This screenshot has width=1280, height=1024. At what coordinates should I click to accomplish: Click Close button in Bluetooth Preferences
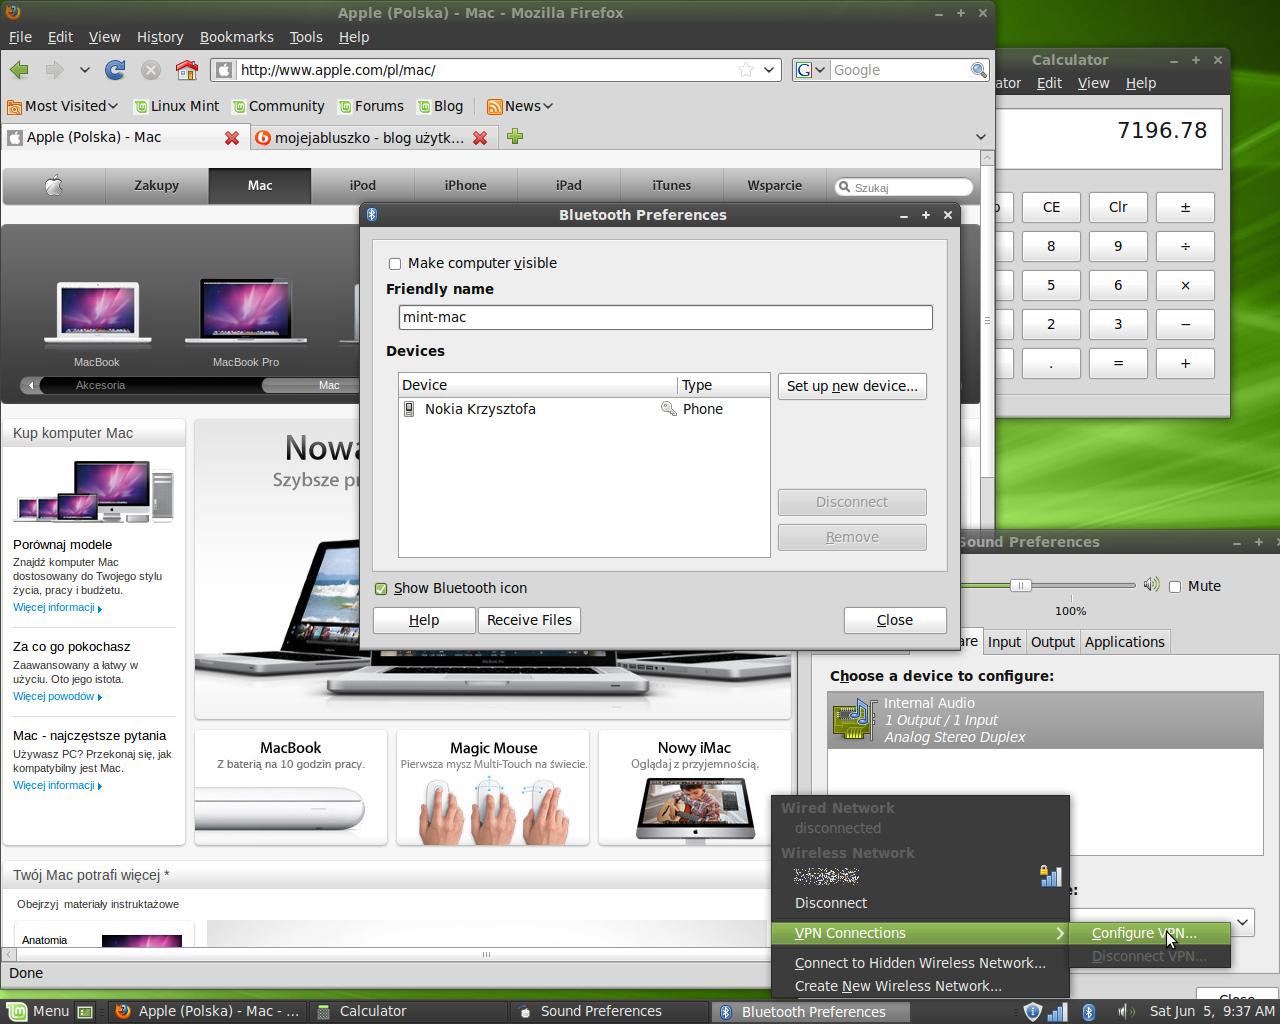(x=895, y=620)
